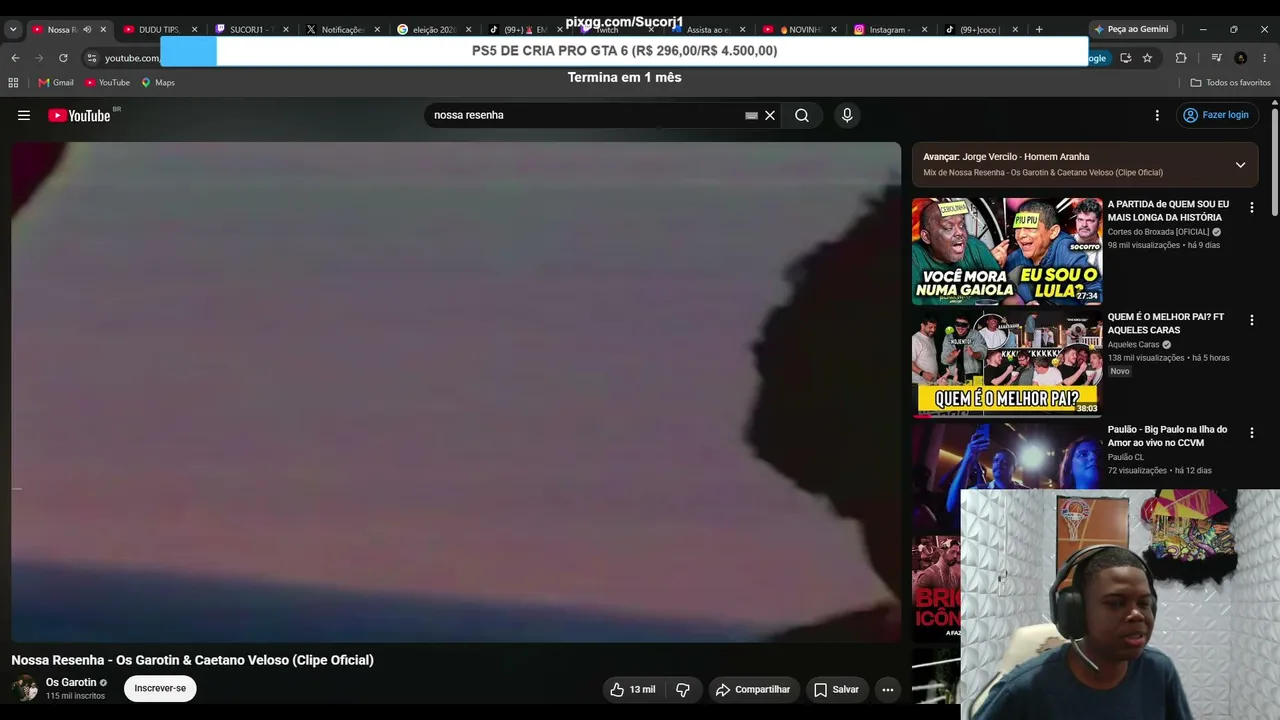Viewport: 1280px width, 720px height.
Task: Reload the current page
Action: 63,58
